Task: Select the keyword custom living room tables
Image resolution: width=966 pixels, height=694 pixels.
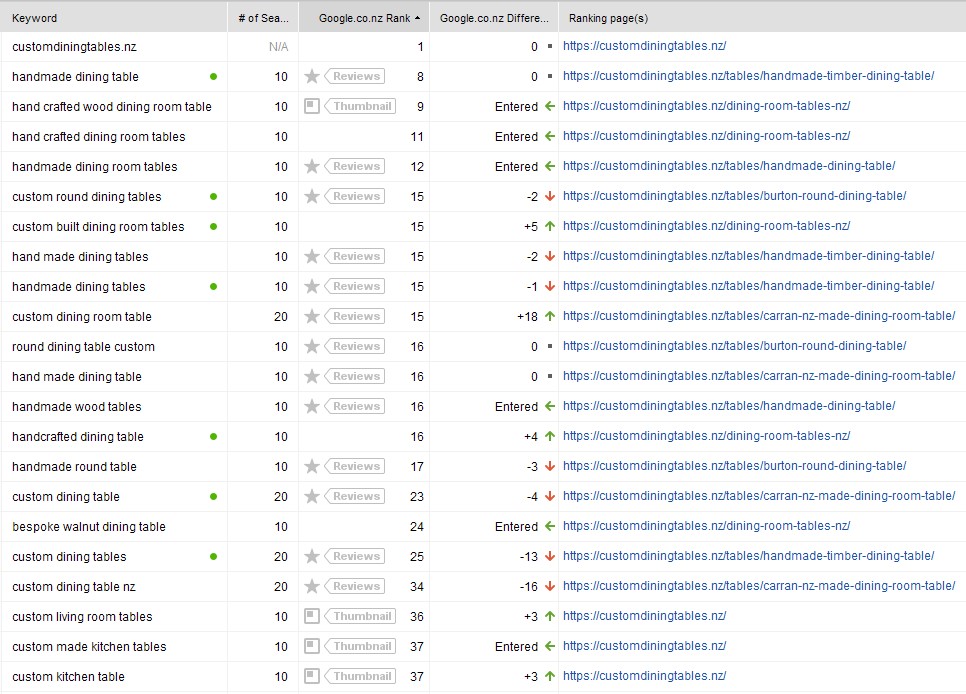Action: coord(82,616)
